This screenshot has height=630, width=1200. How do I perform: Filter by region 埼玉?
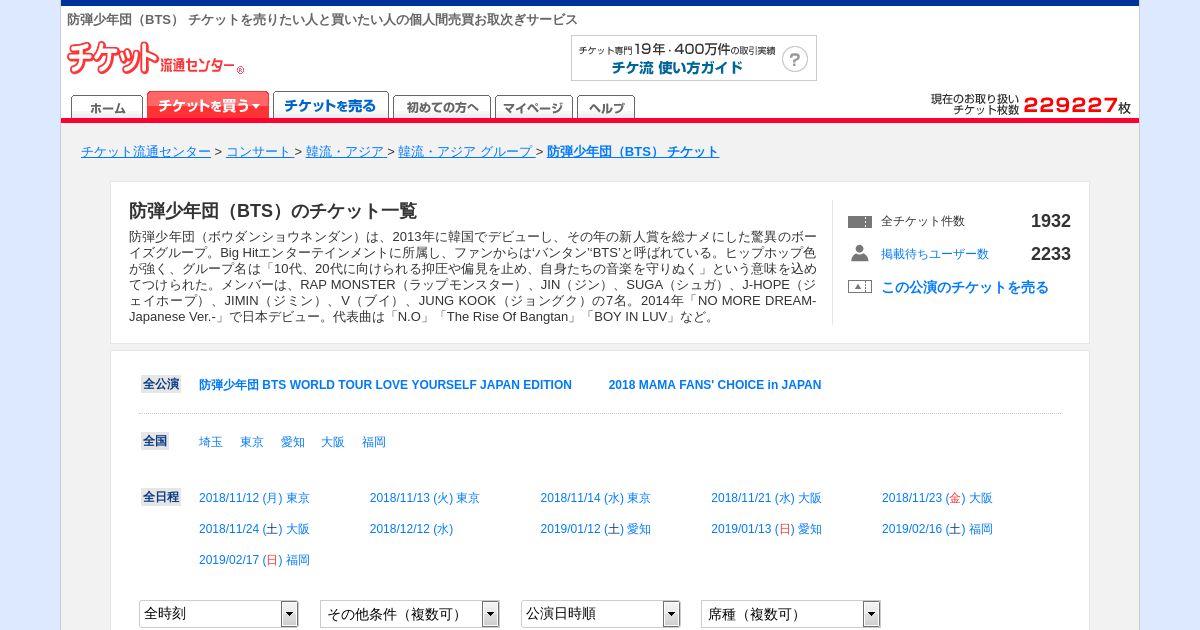pyautogui.click(x=211, y=442)
